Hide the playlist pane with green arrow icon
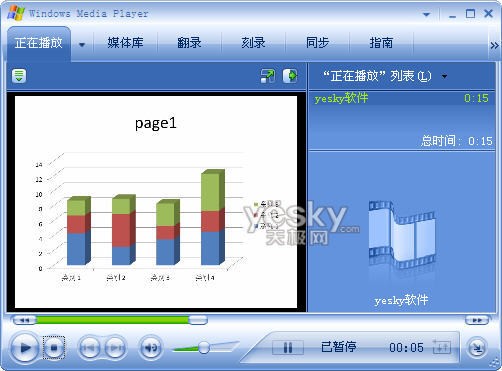The width and height of the screenshot is (502, 371). (290, 76)
